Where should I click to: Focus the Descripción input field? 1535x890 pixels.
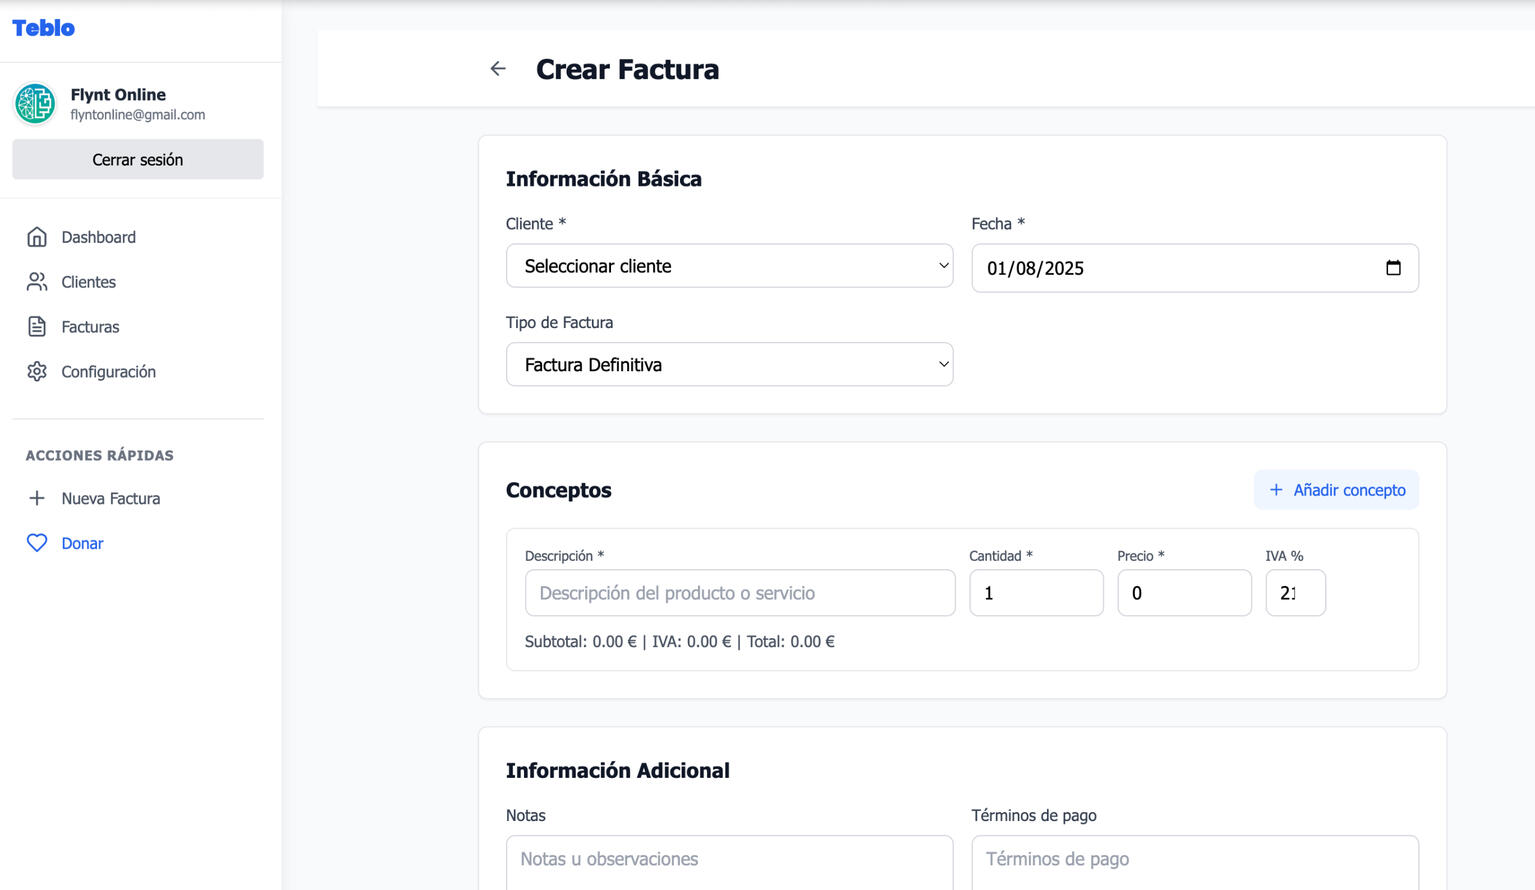[x=739, y=593]
